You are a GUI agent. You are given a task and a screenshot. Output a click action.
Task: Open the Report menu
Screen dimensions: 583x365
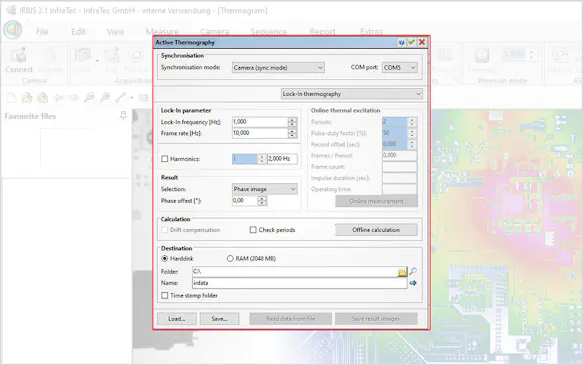(322, 32)
